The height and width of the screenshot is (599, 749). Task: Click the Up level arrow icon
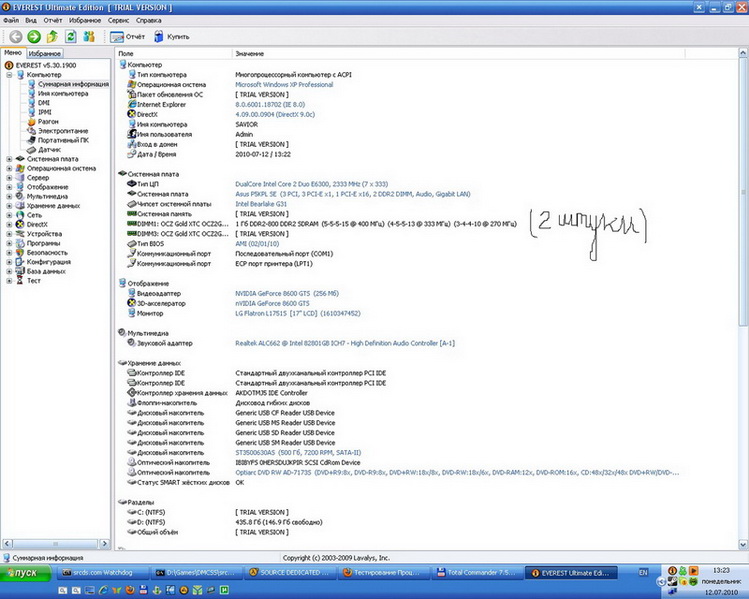pos(52,36)
